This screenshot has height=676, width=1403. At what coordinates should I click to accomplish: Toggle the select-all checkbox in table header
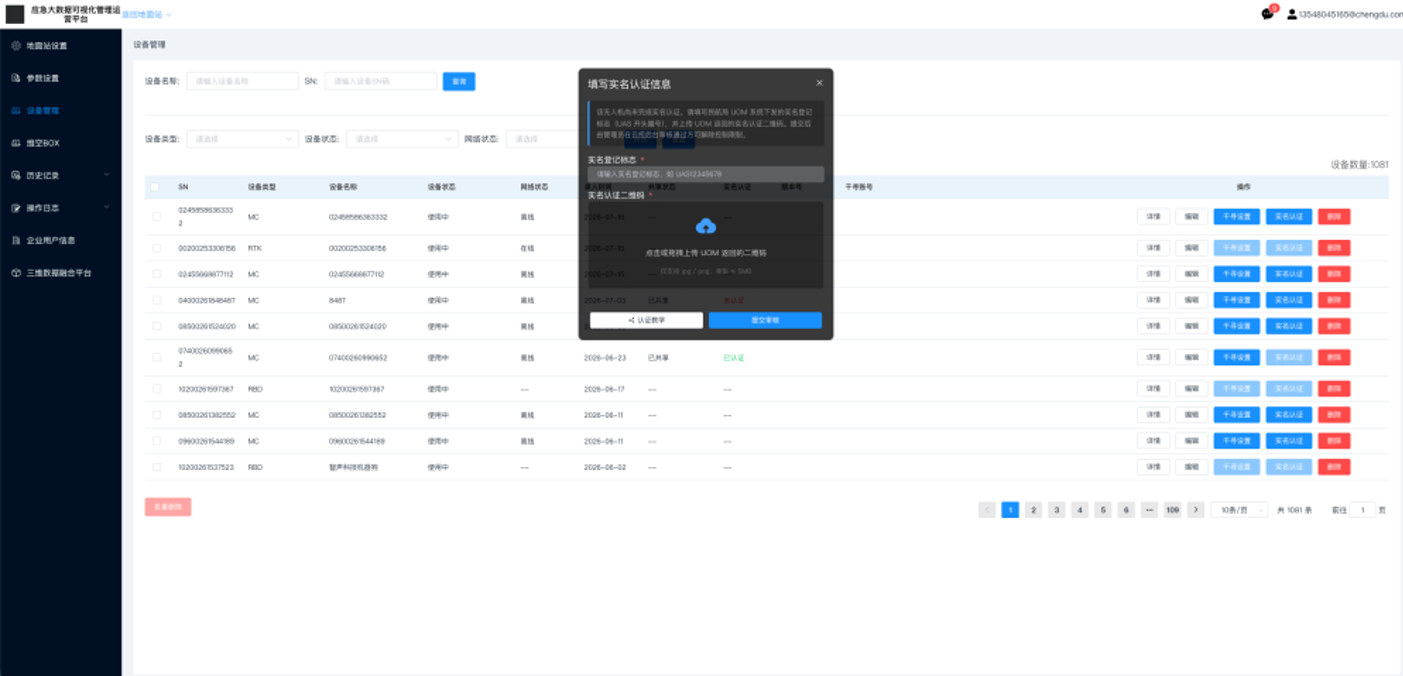click(x=155, y=187)
